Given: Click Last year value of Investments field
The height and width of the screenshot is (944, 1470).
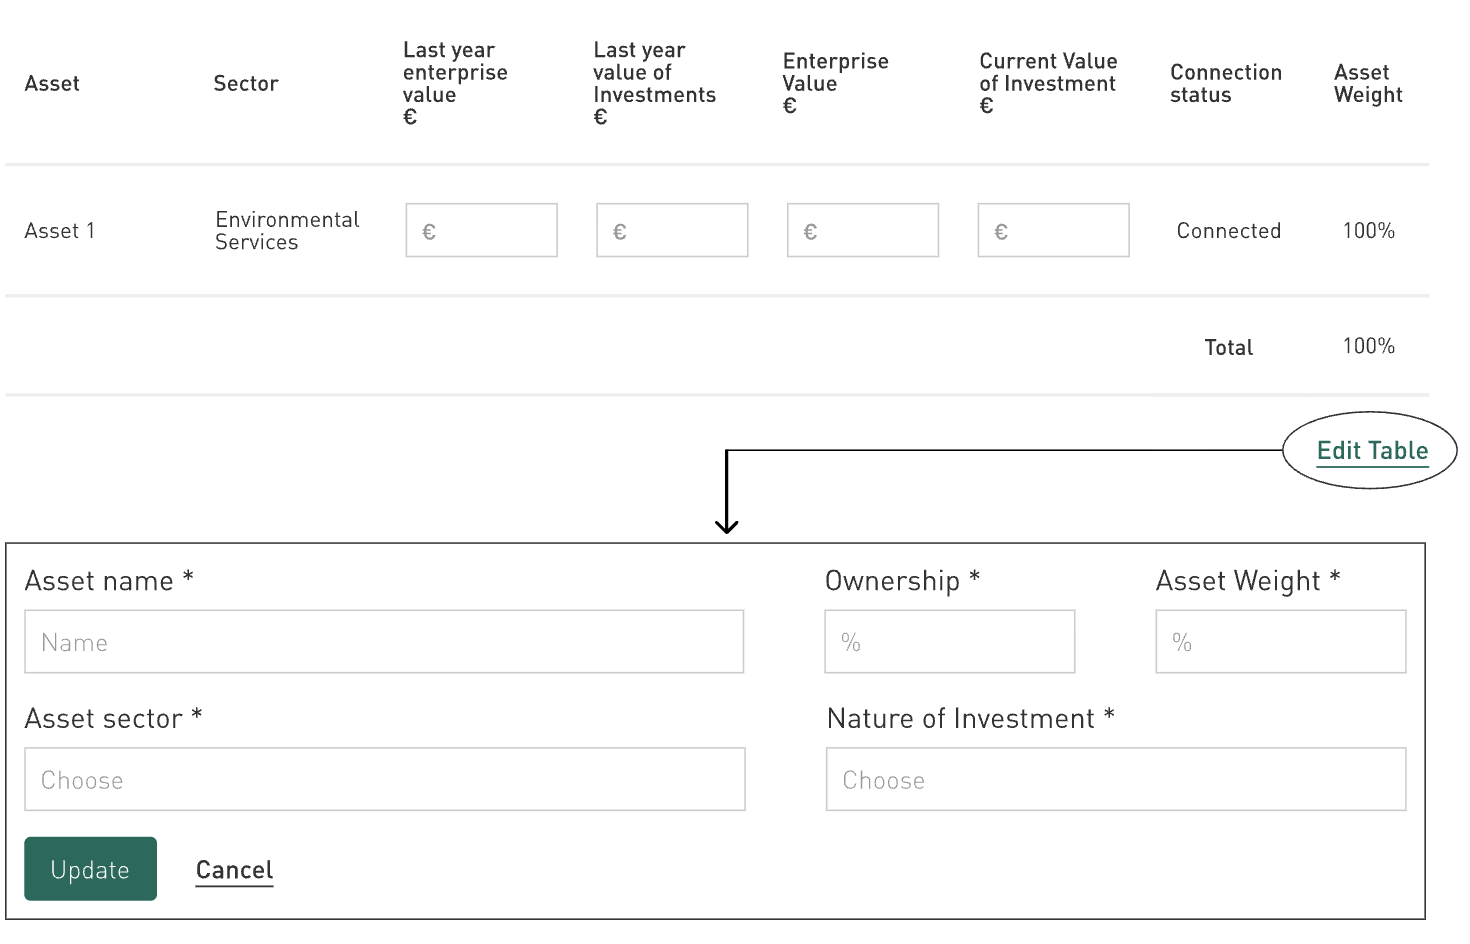Looking at the screenshot, I should point(672,231).
